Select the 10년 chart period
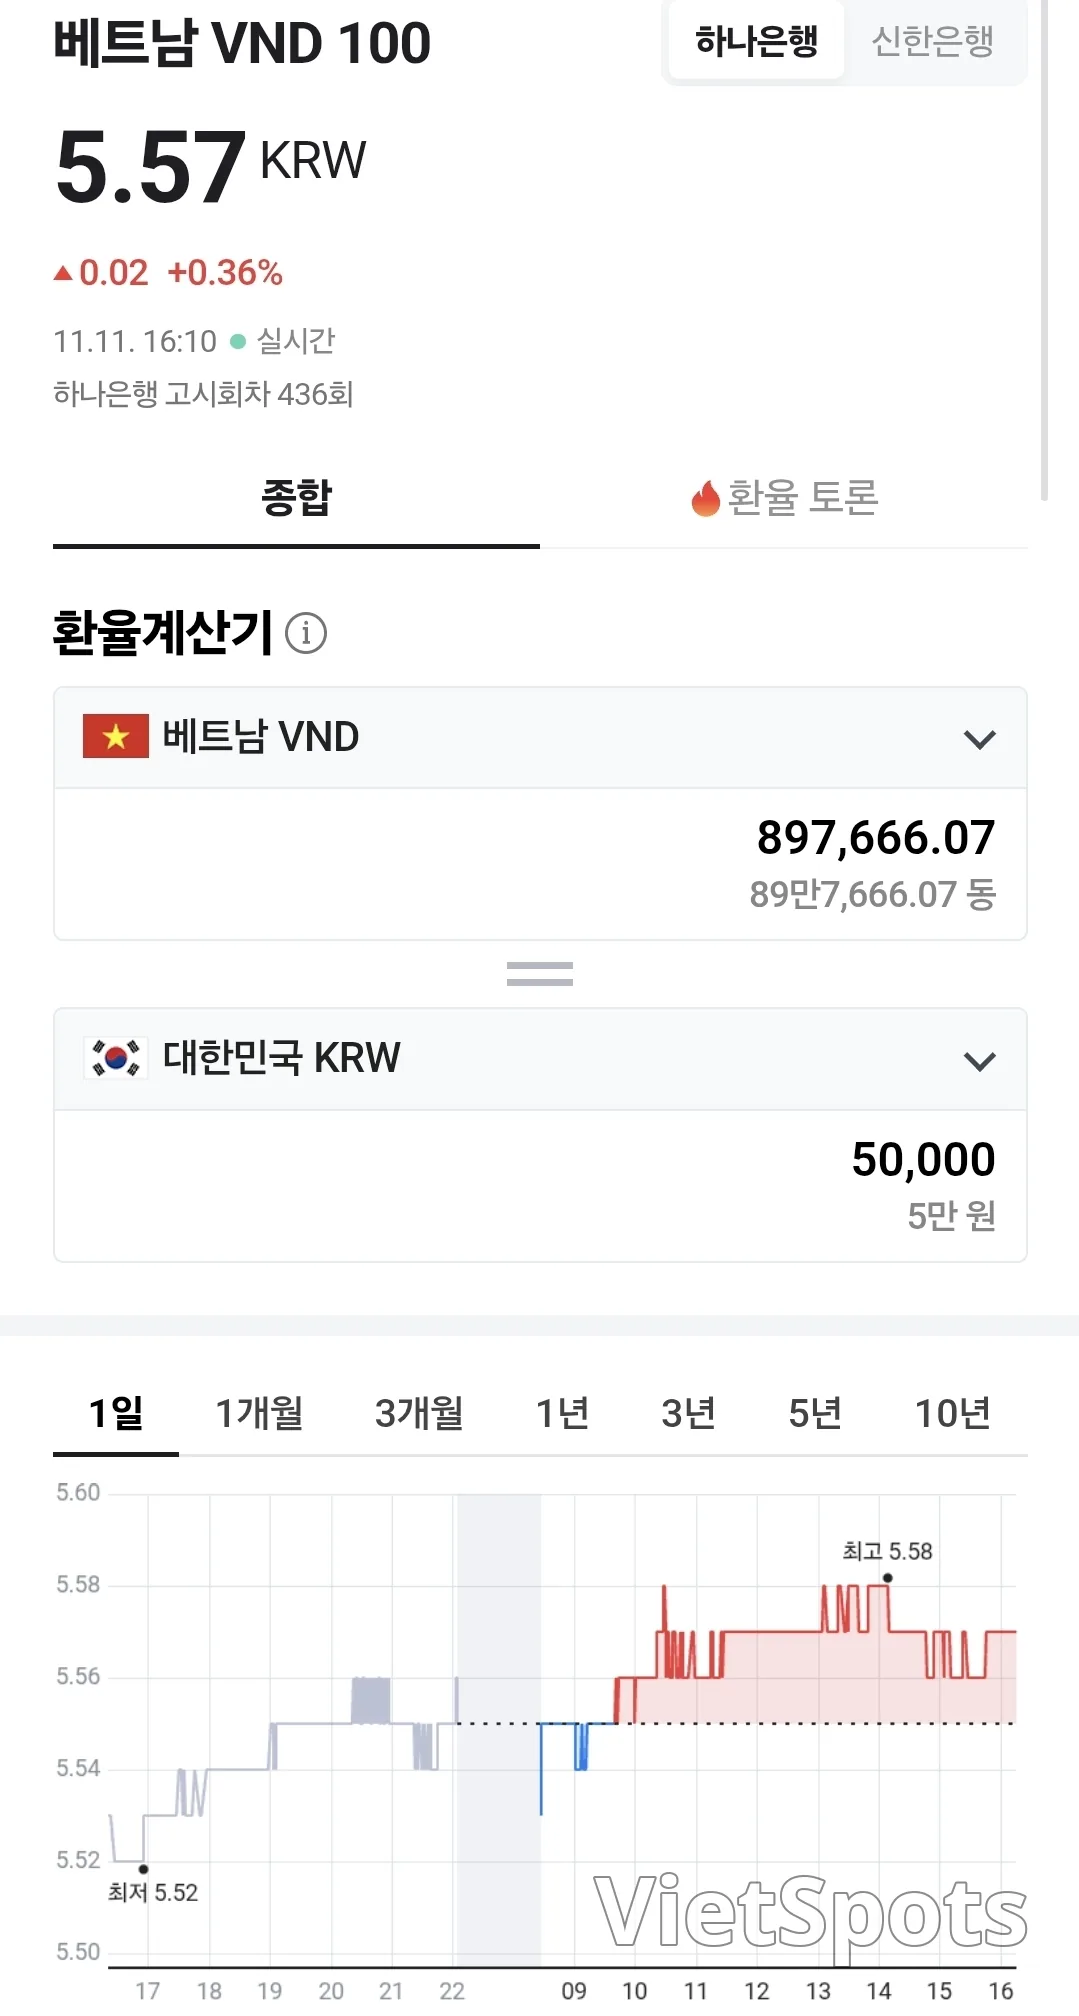The image size is (1079, 2016). (953, 1413)
